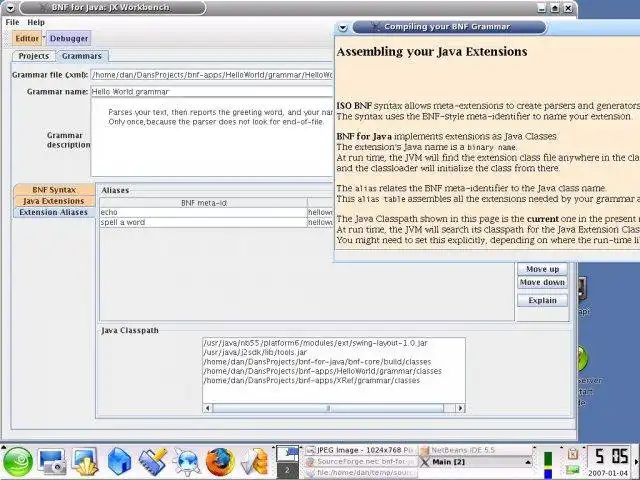Open the clipboard tray icon
Viewport: 640px width, 480px height.
[573, 454]
